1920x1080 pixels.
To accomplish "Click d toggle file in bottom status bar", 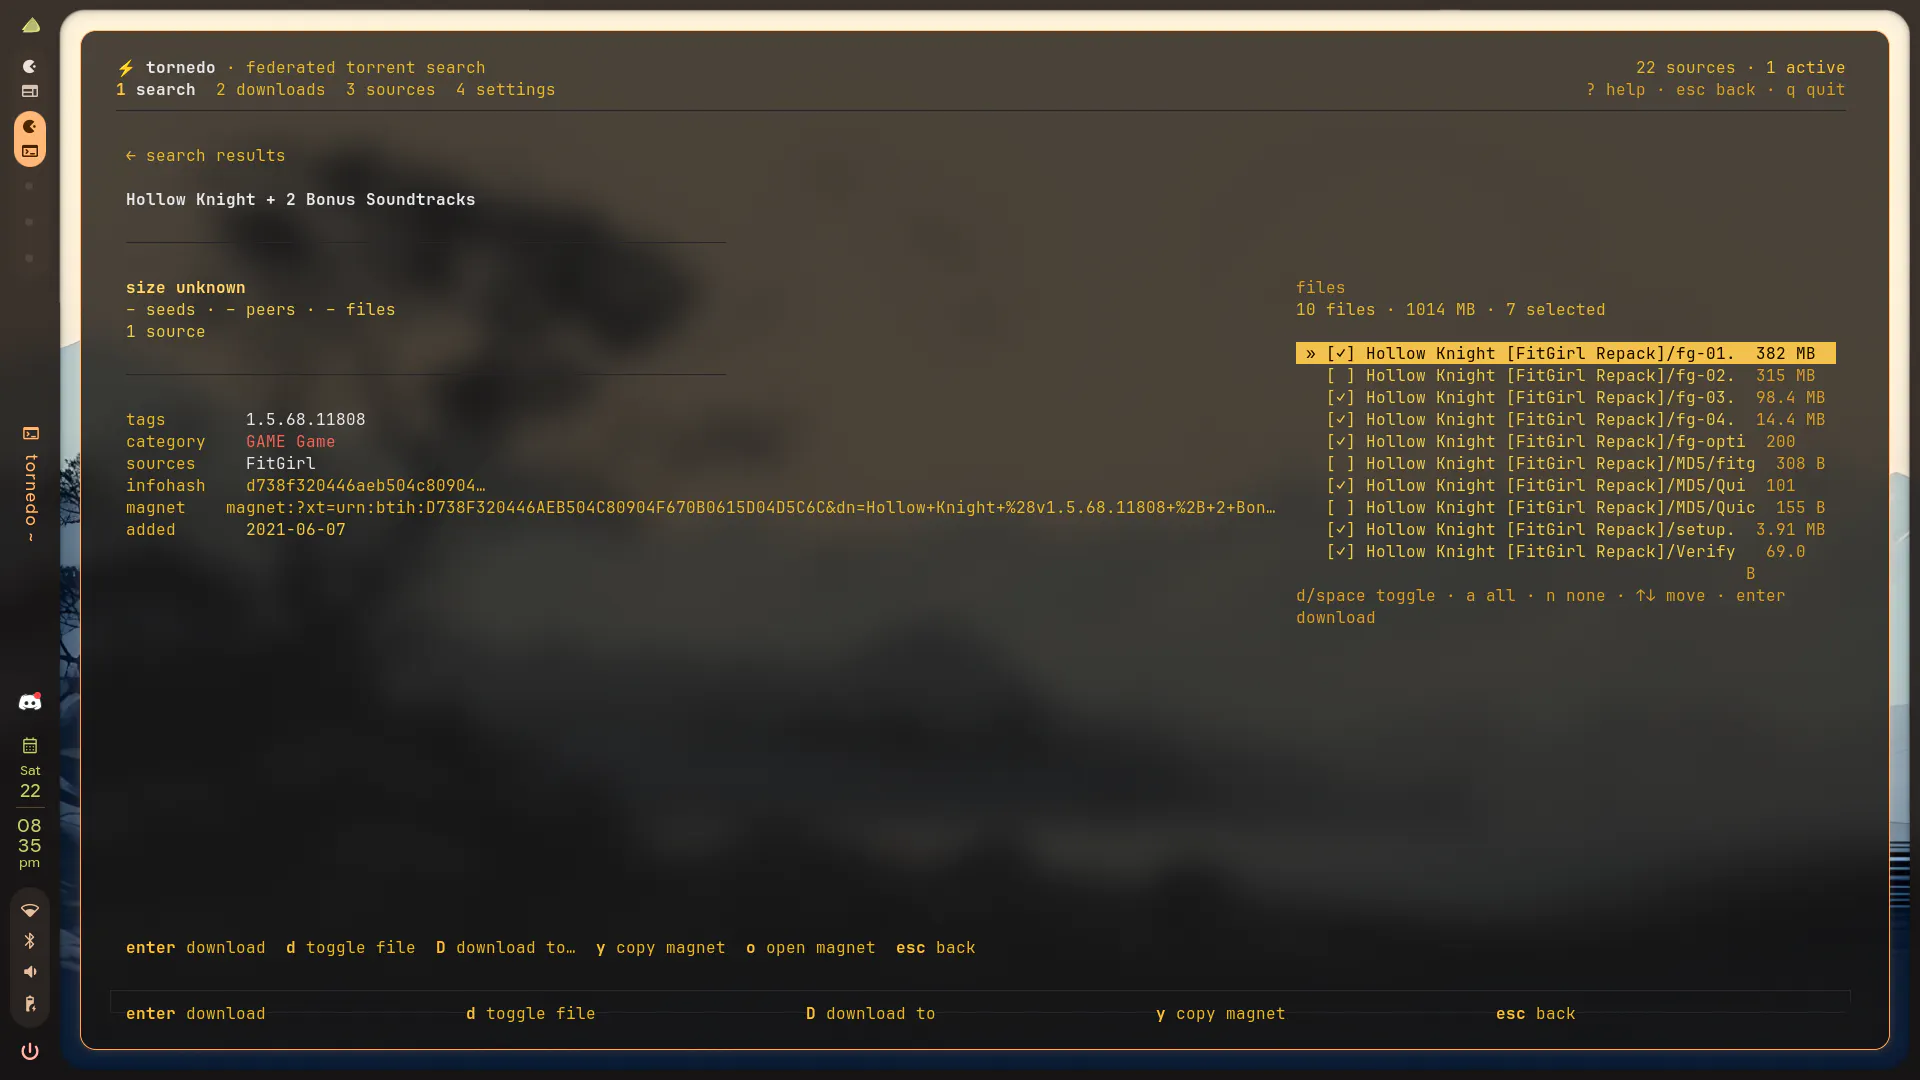I will point(531,1014).
